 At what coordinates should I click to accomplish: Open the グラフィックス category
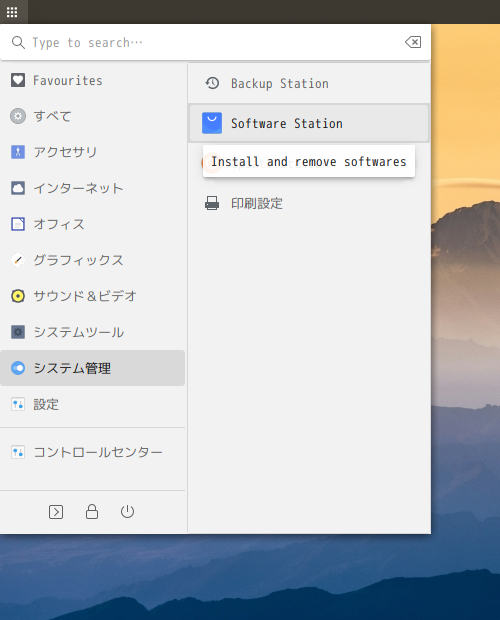pos(92,260)
